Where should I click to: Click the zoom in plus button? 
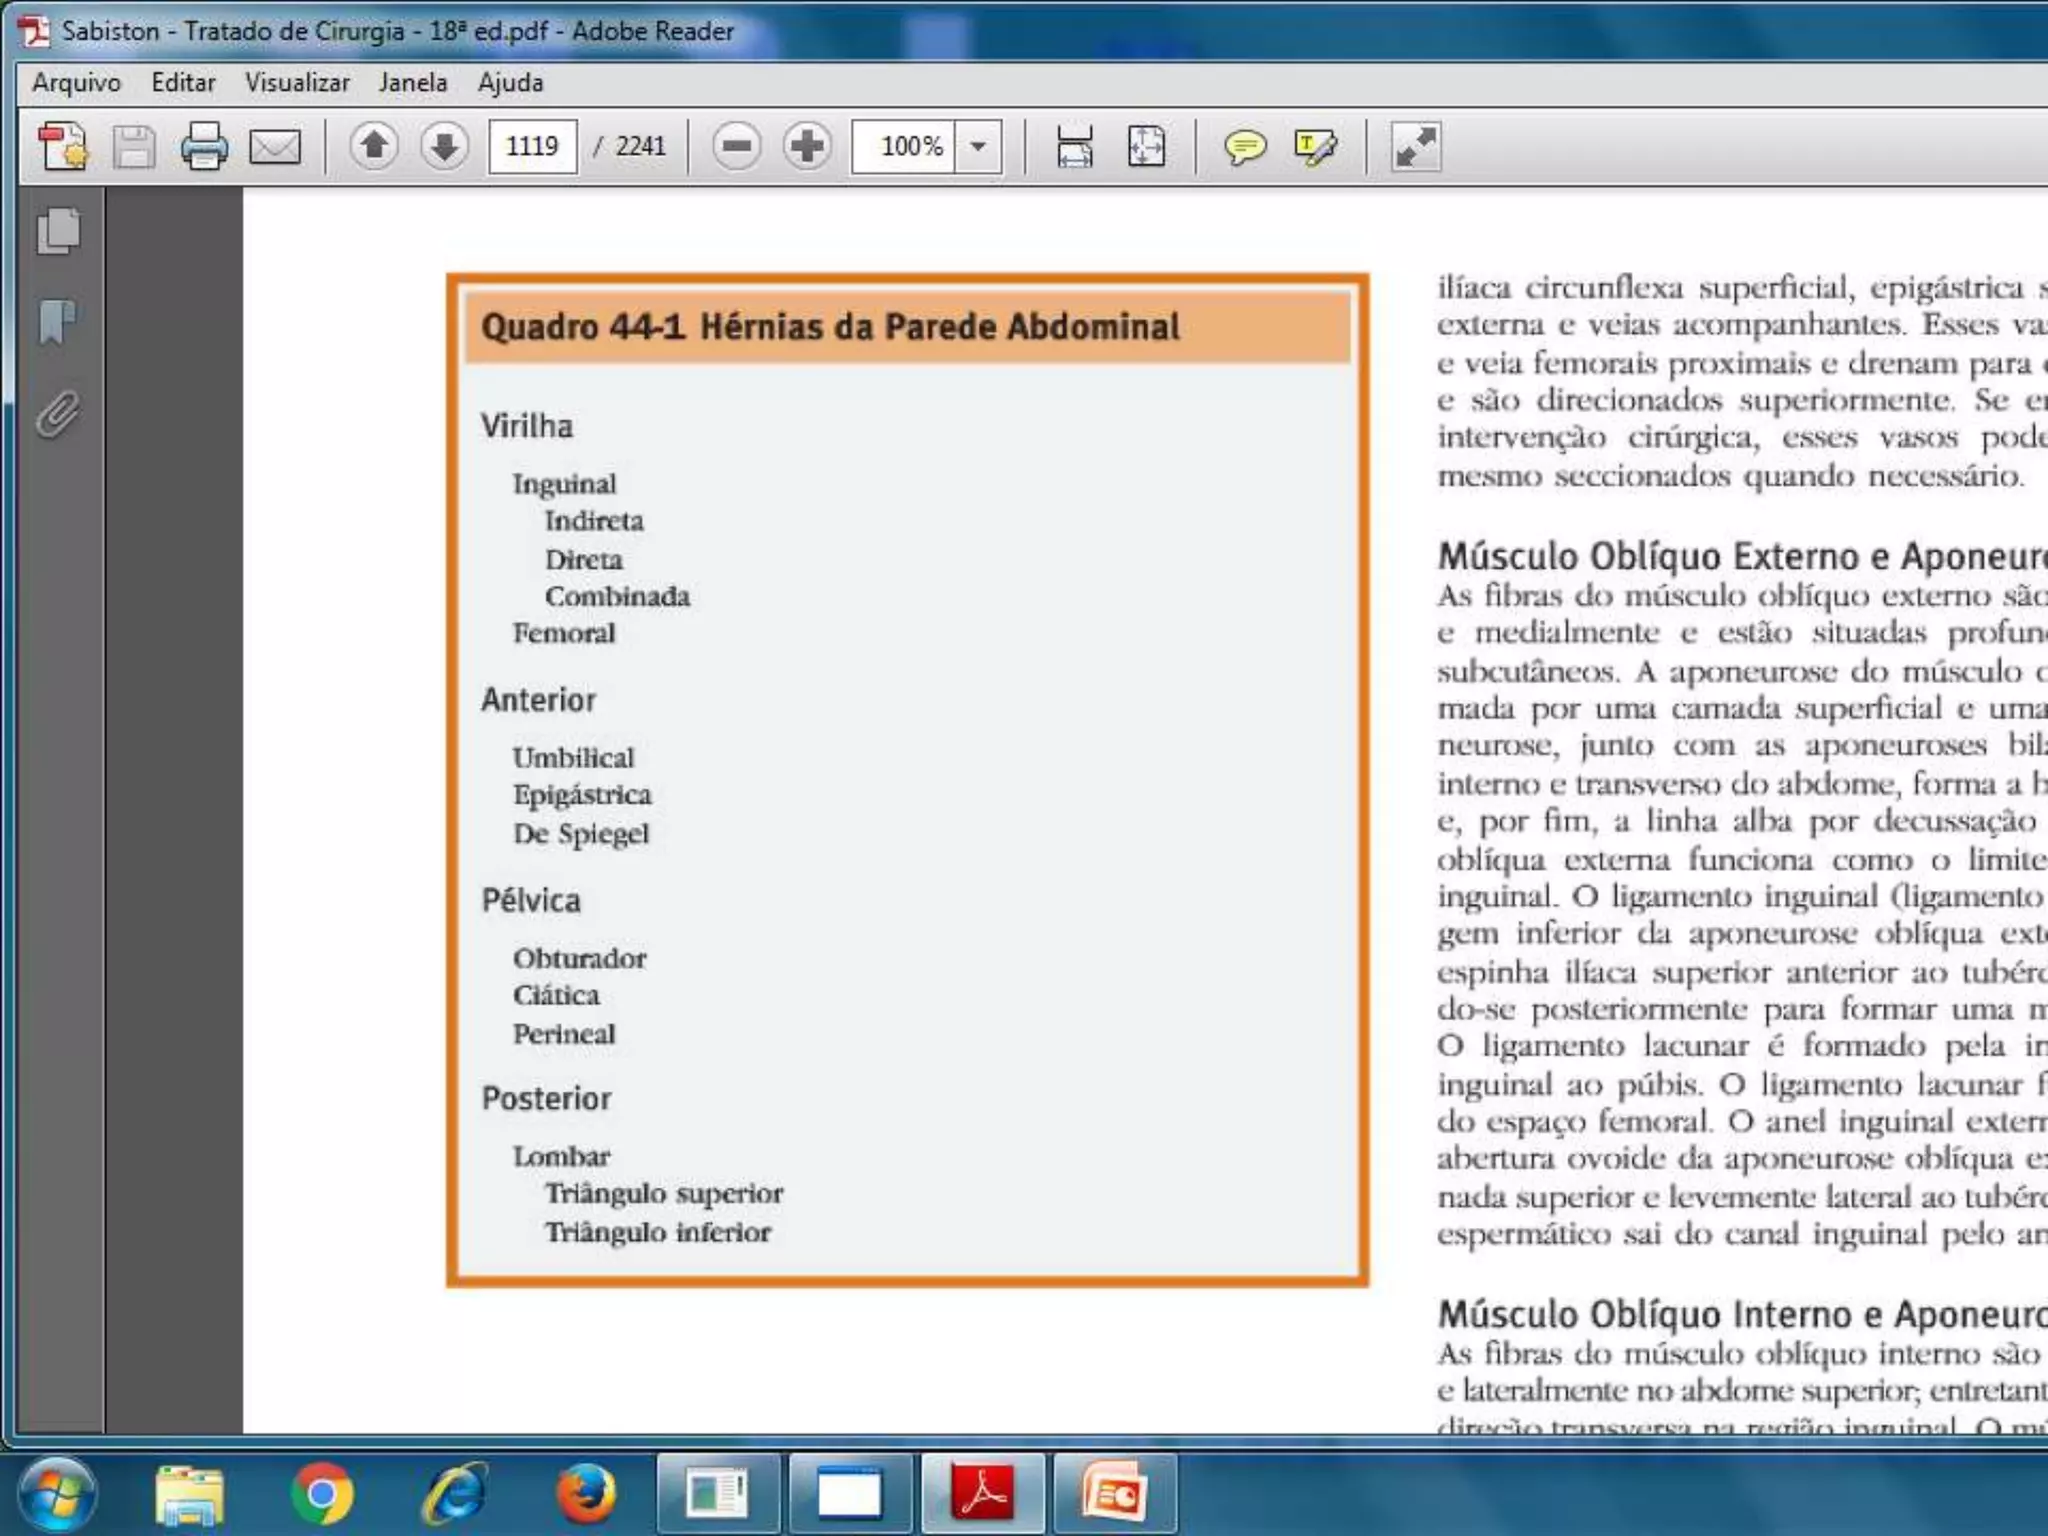[x=807, y=147]
